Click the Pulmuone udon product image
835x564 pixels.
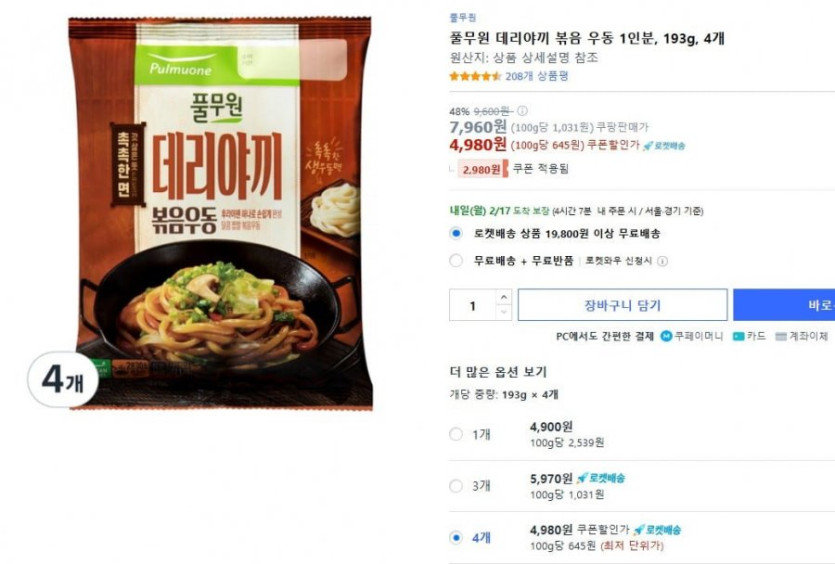(220, 214)
